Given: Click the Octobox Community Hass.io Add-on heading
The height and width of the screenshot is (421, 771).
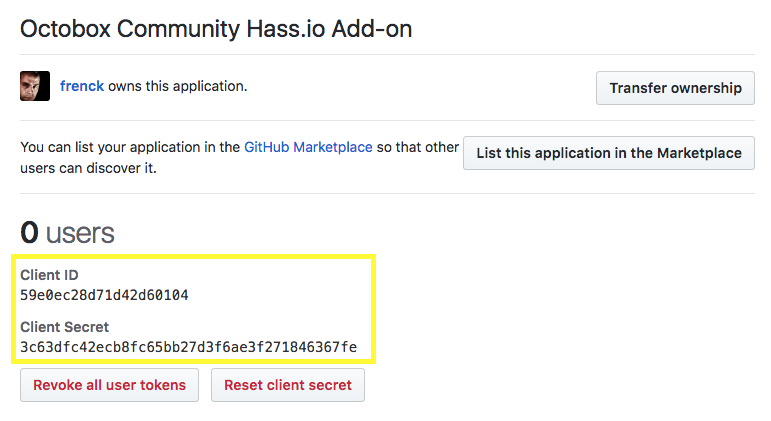Looking at the screenshot, I should (216, 29).
